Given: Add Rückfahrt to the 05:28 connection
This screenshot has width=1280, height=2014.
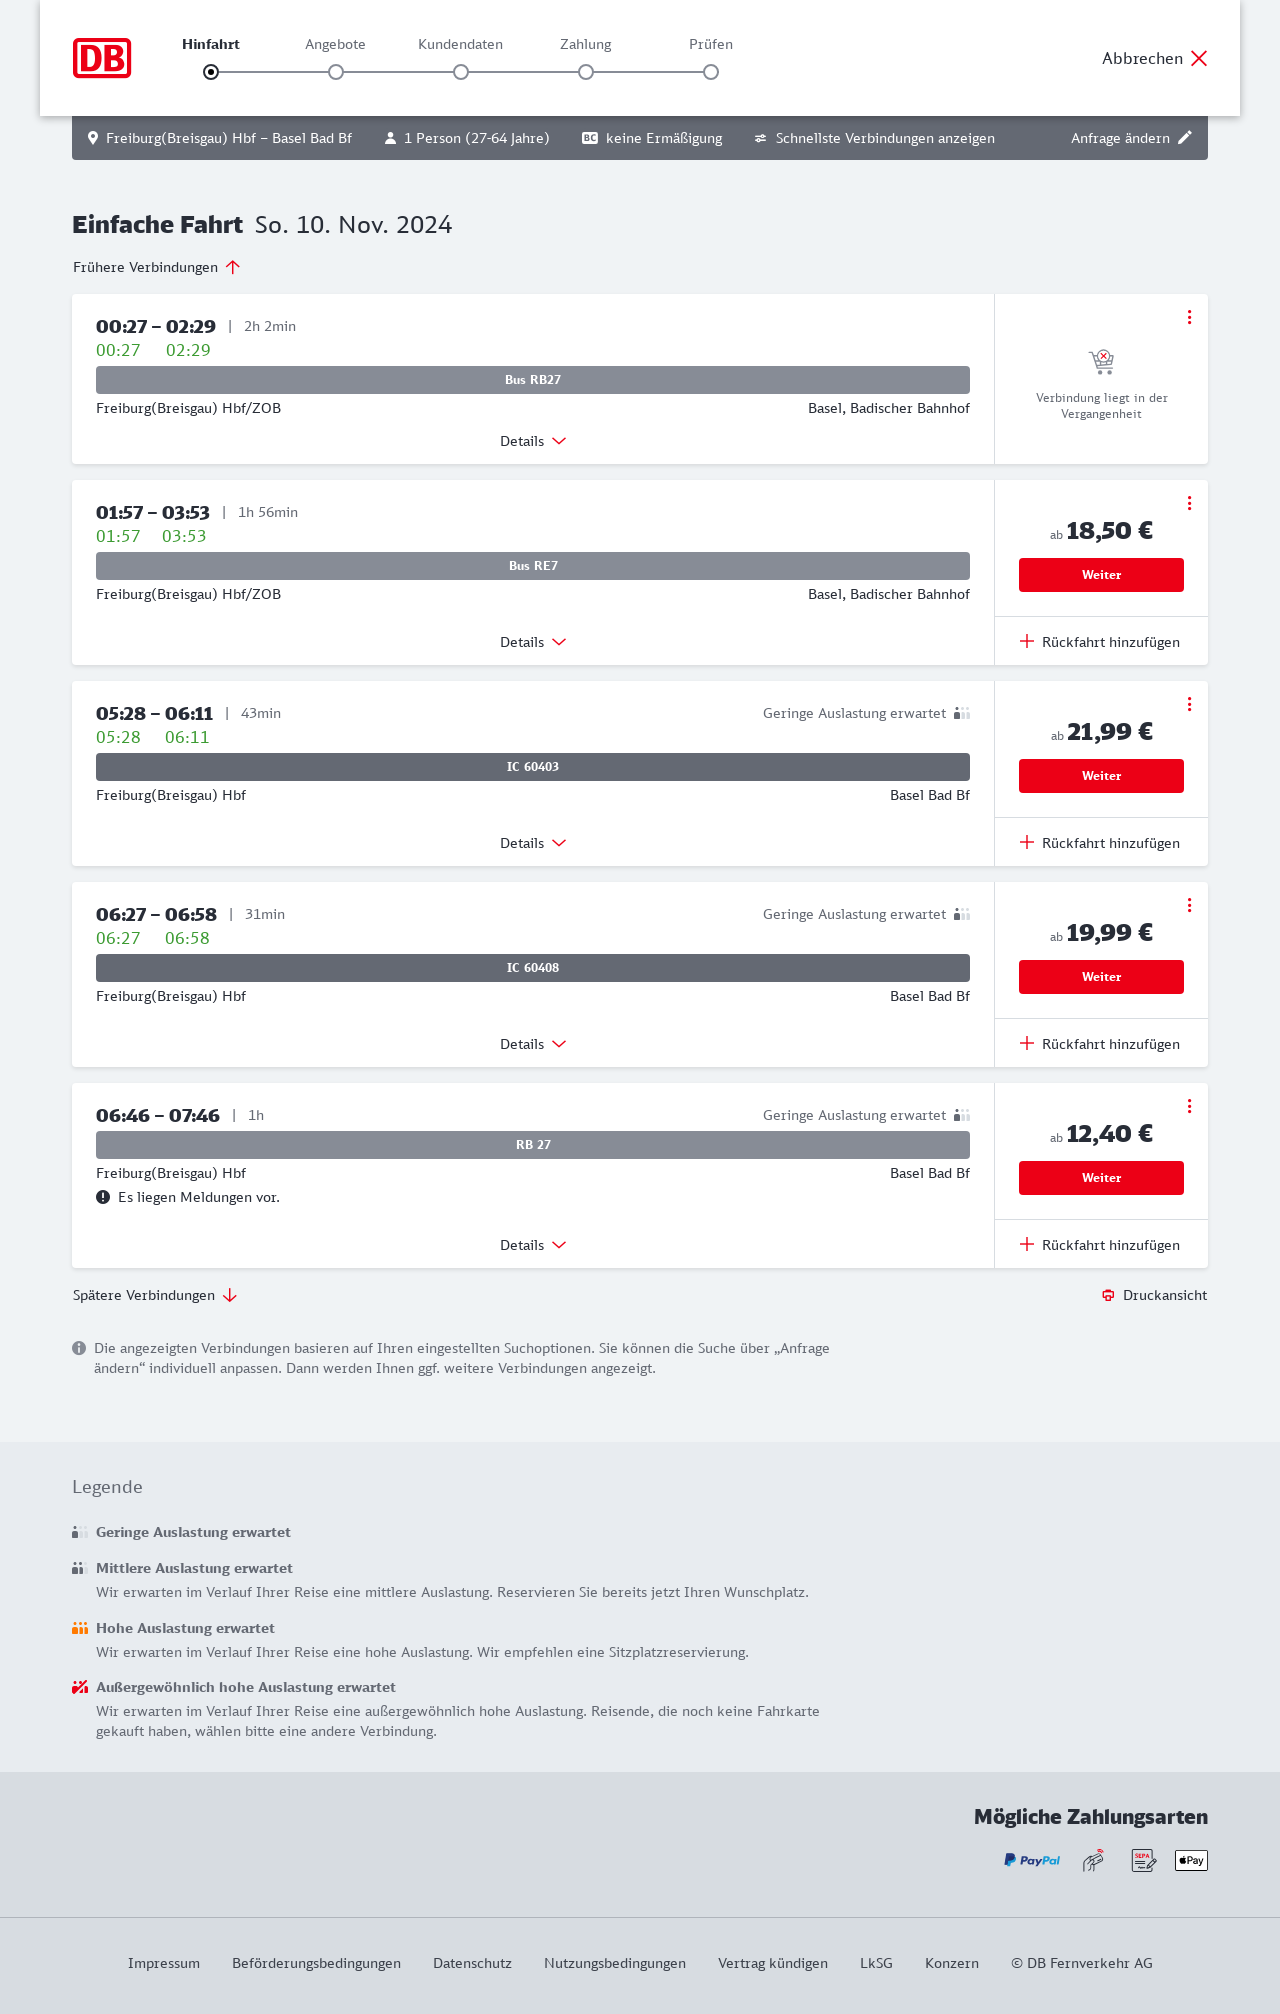Looking at the screenshot, I should [x=1100, y=843].
